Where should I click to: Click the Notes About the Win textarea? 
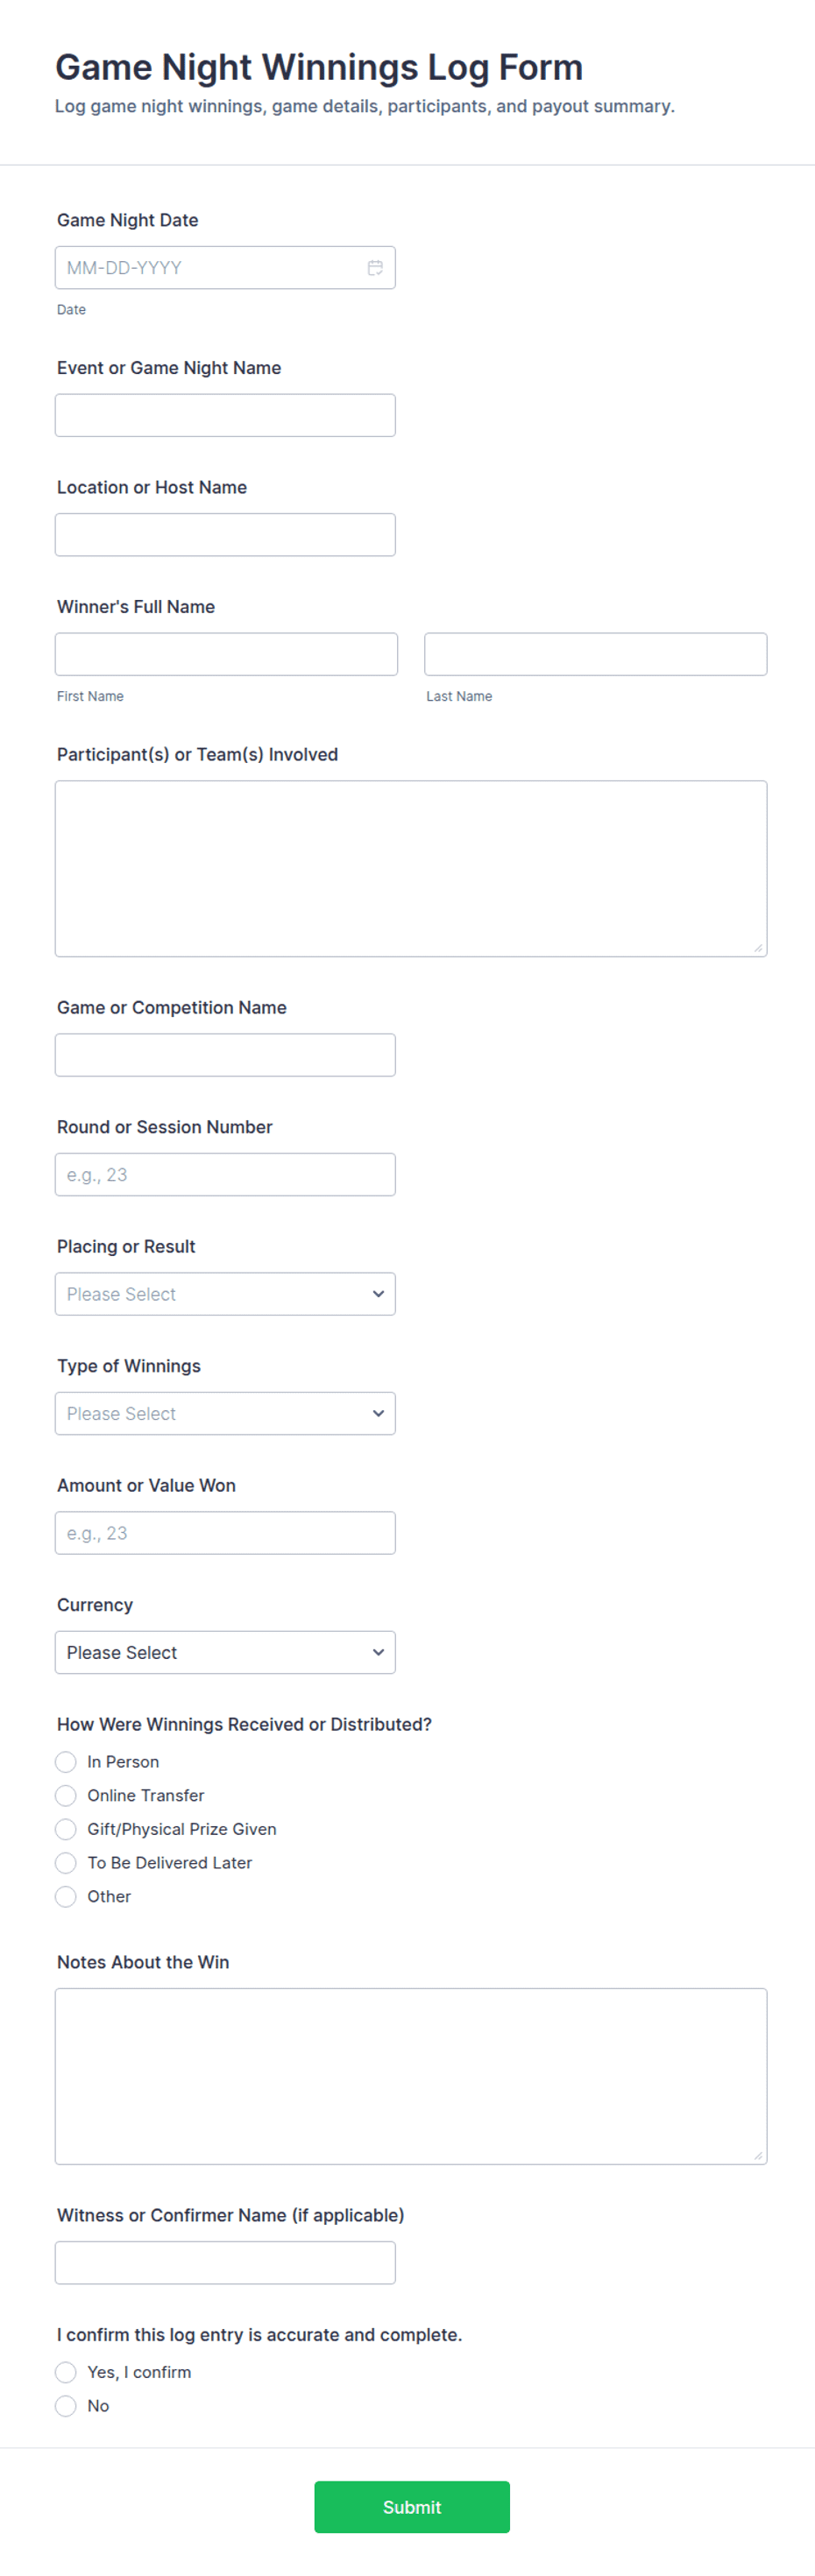[x=411, y=2076]
